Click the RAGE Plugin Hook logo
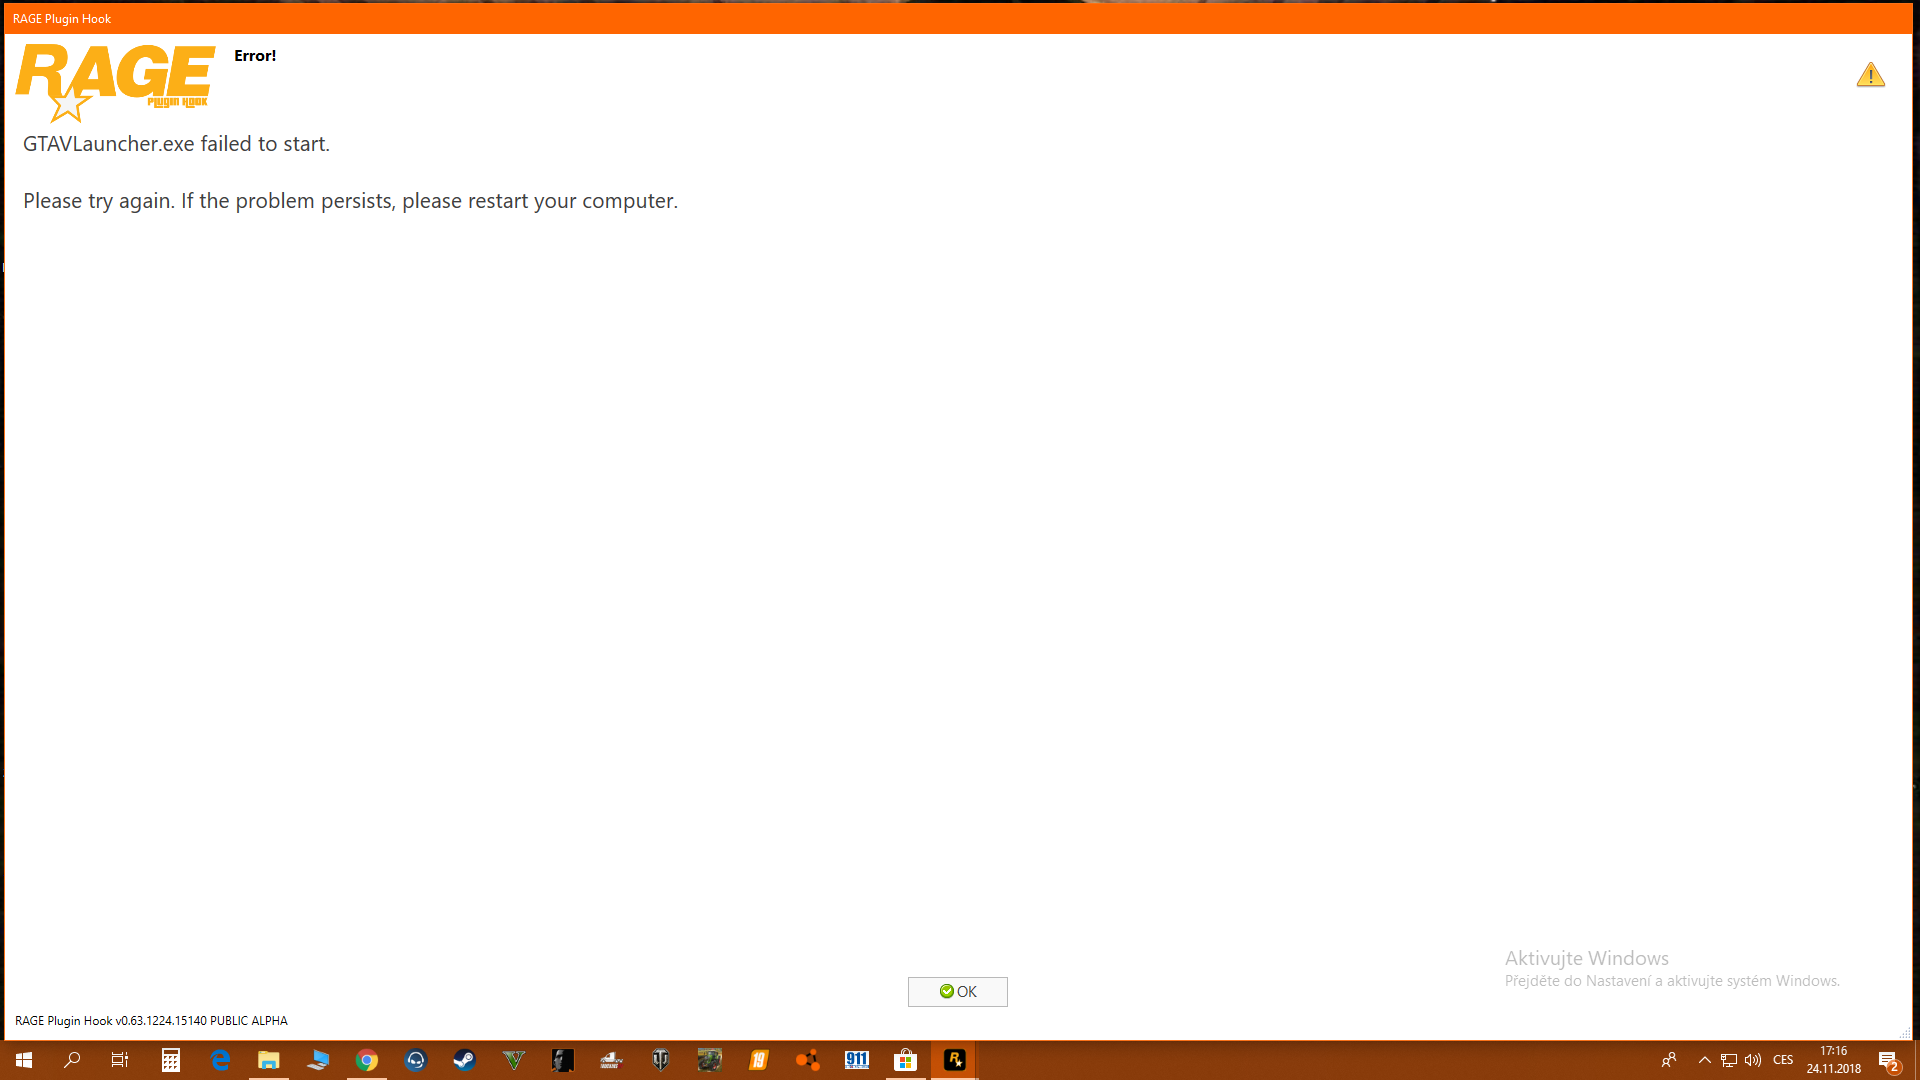 point(115,81)
